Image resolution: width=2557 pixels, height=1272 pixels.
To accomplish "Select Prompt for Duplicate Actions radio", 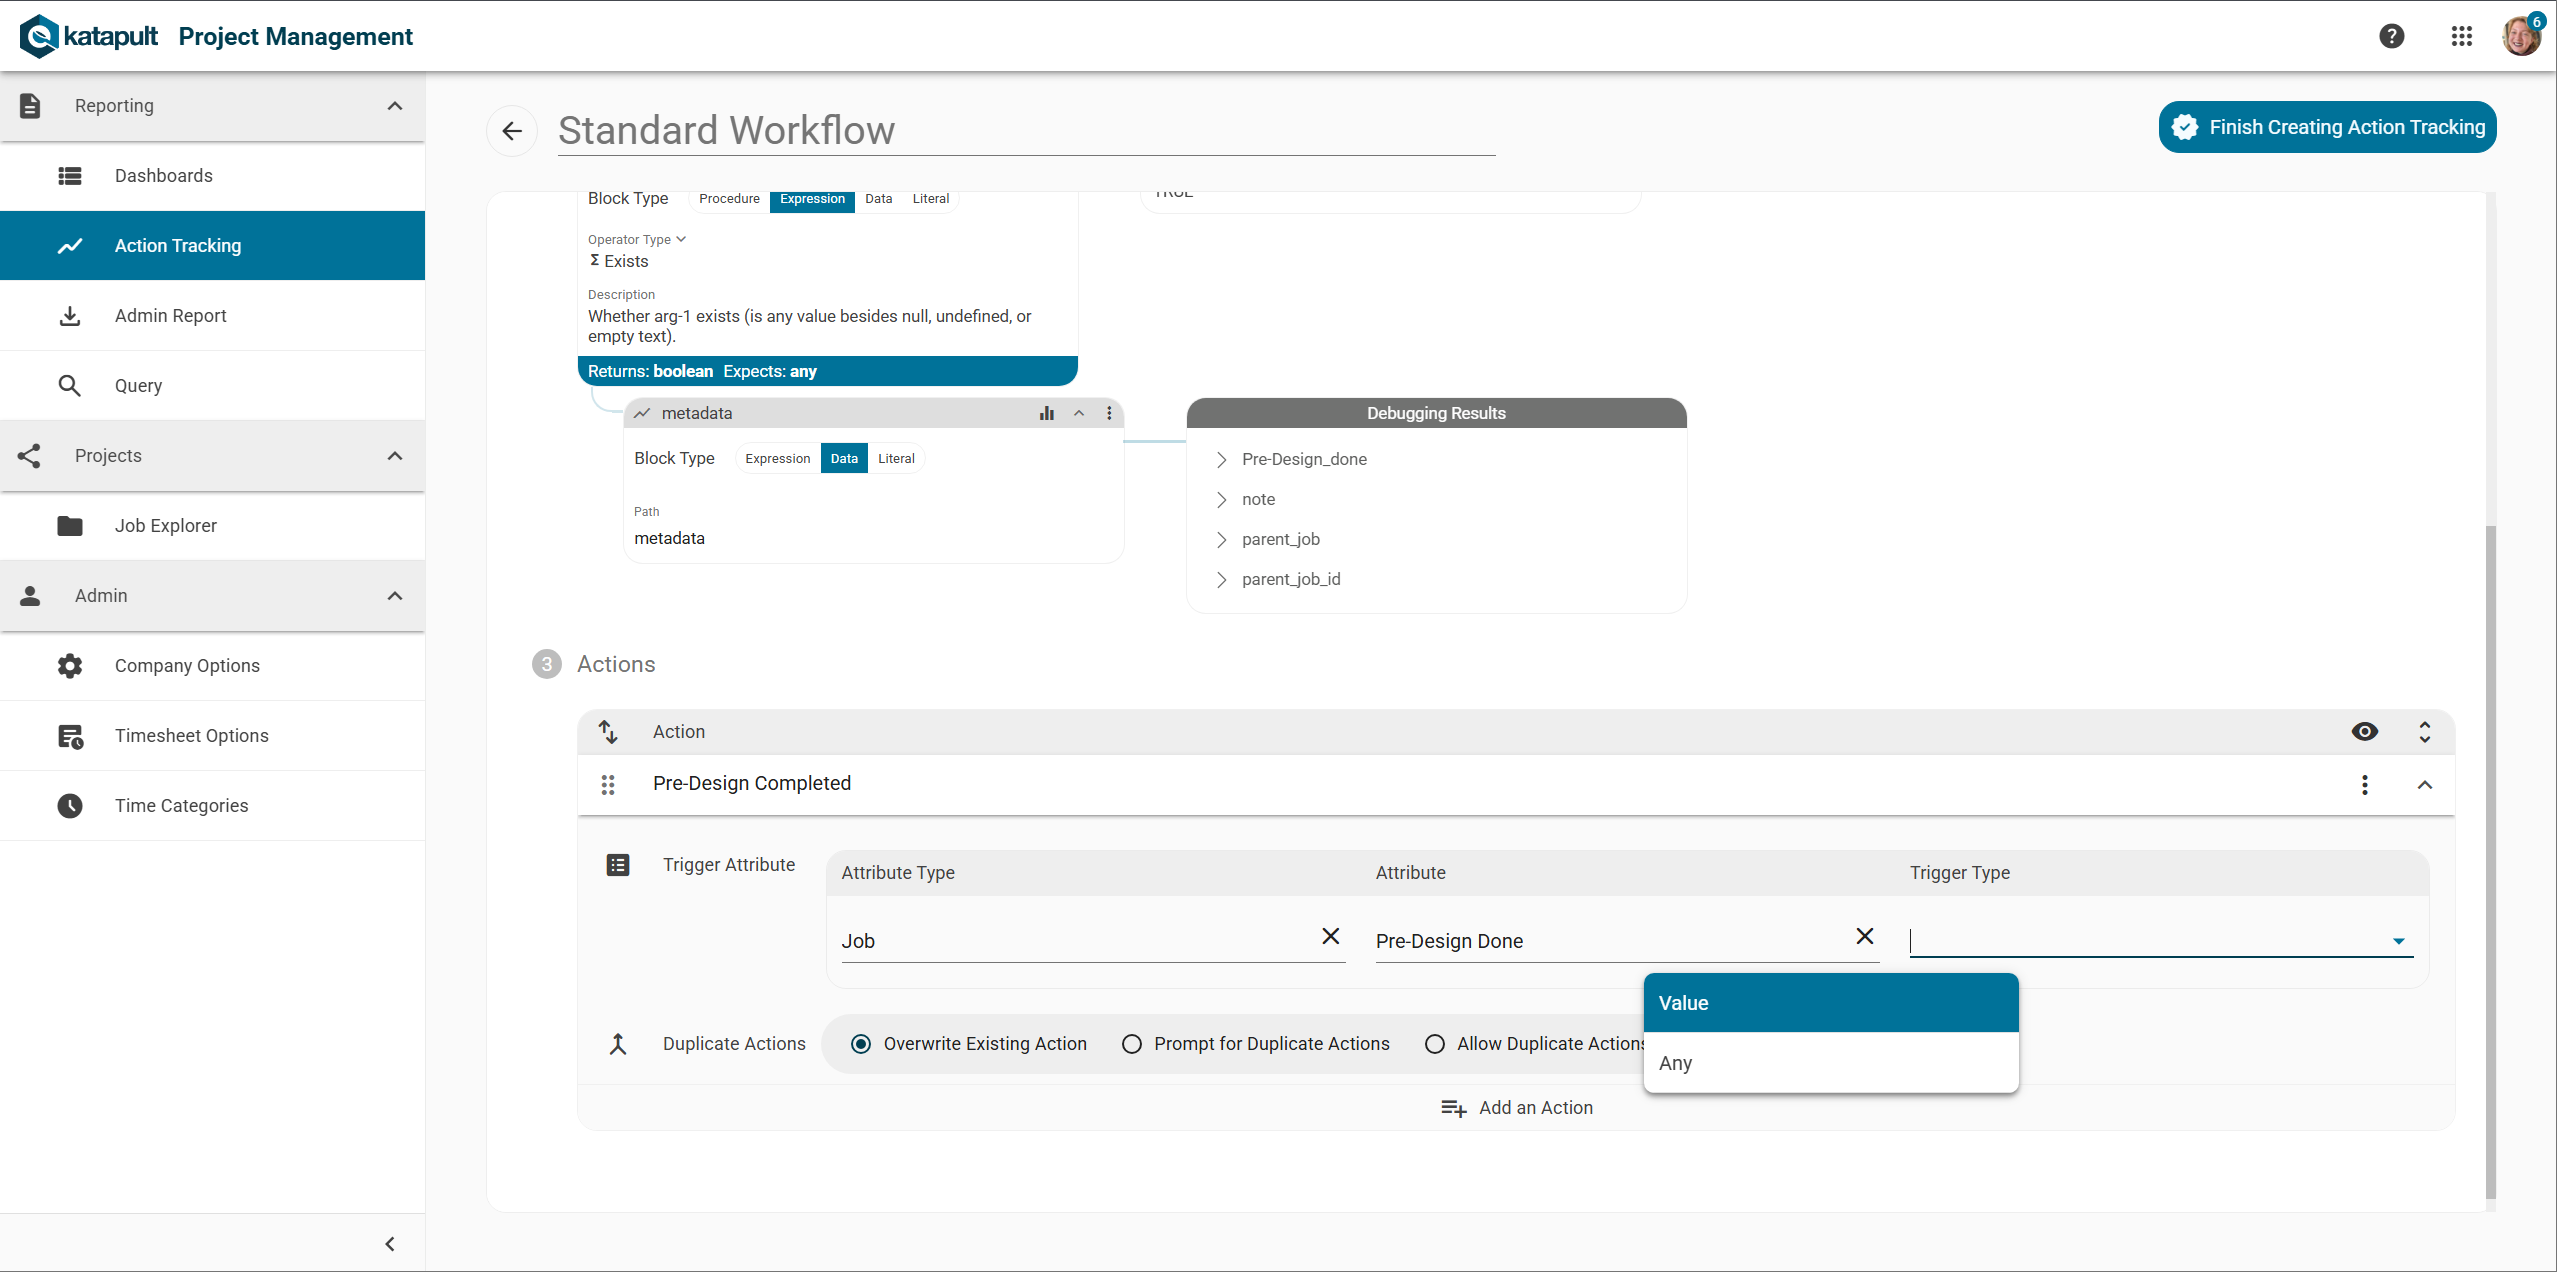I will tap(1132, 1044).
